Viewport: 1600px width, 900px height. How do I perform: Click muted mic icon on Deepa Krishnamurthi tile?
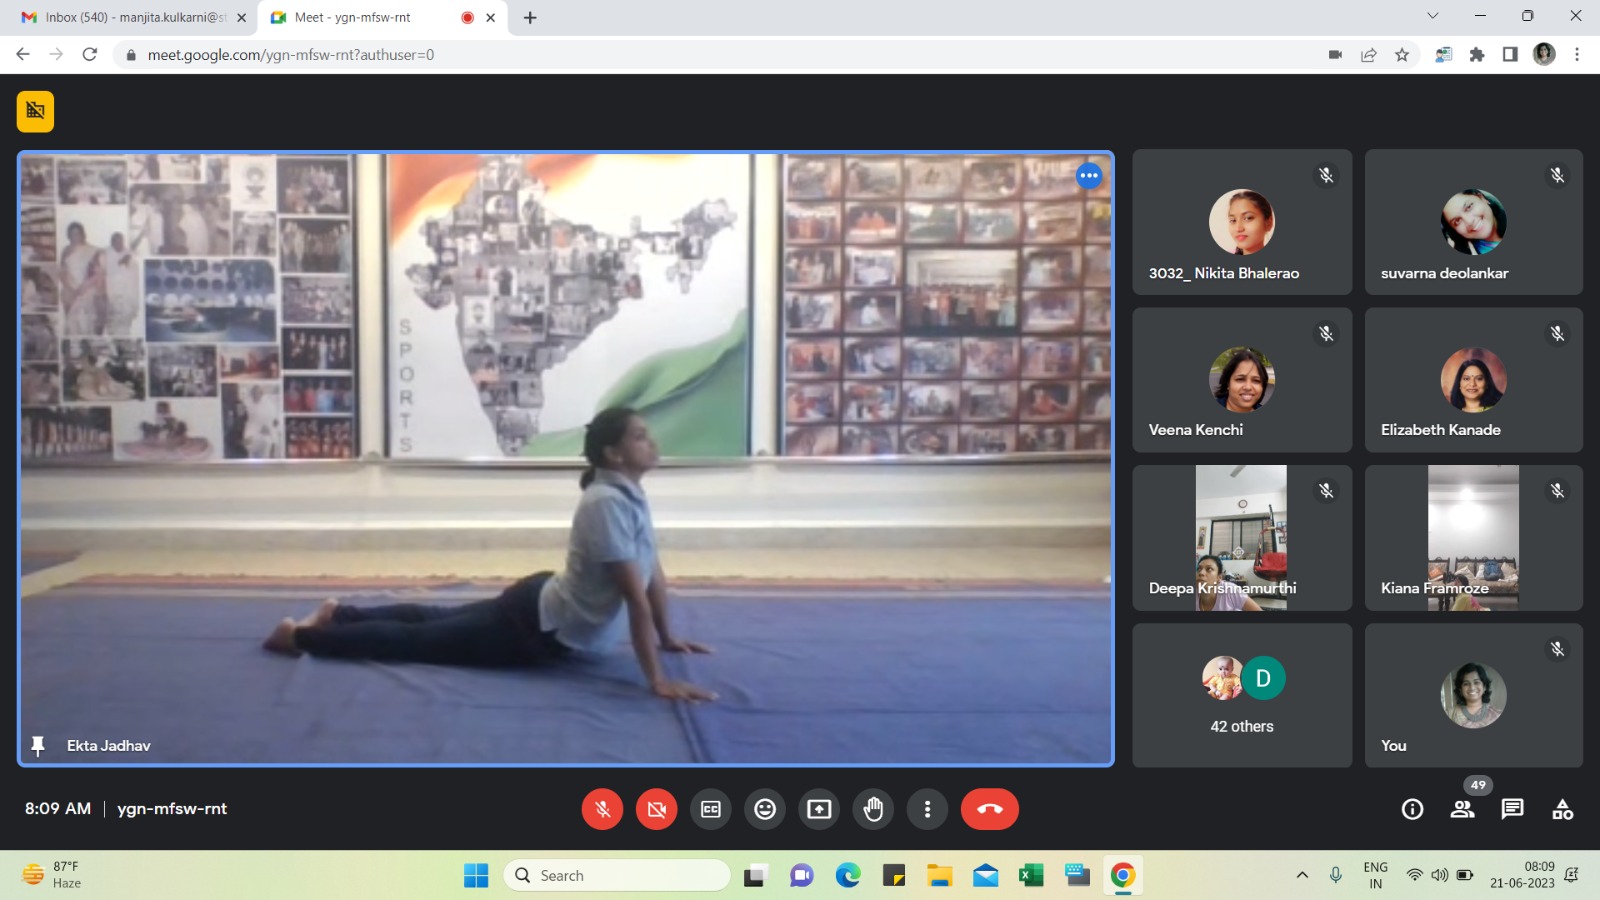(x=1326, y=491)
